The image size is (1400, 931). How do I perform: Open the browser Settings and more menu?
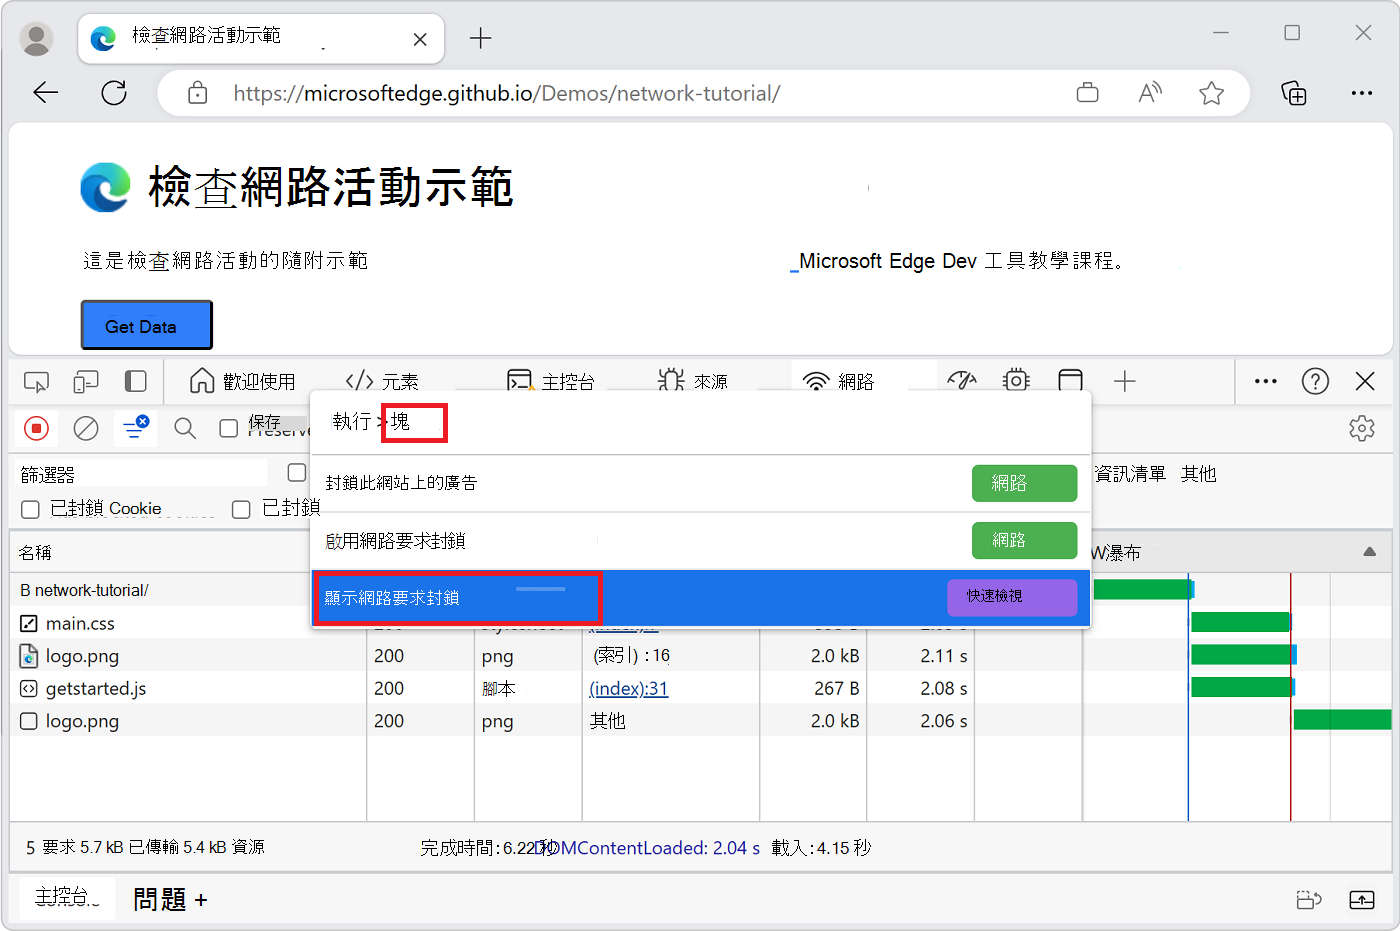tap(1361, 93)
